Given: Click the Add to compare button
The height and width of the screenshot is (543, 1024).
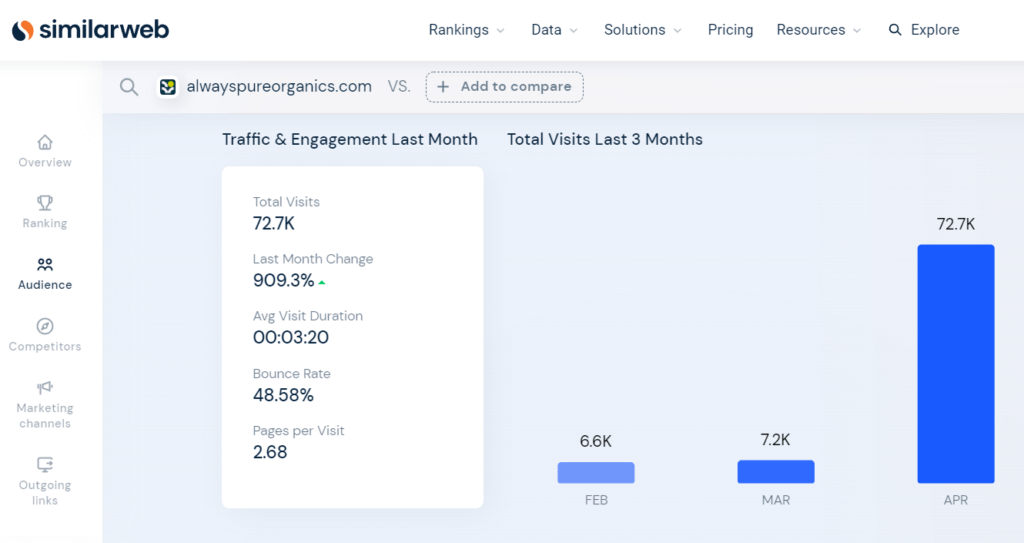Looking at the screenshot, I should 504,87.
